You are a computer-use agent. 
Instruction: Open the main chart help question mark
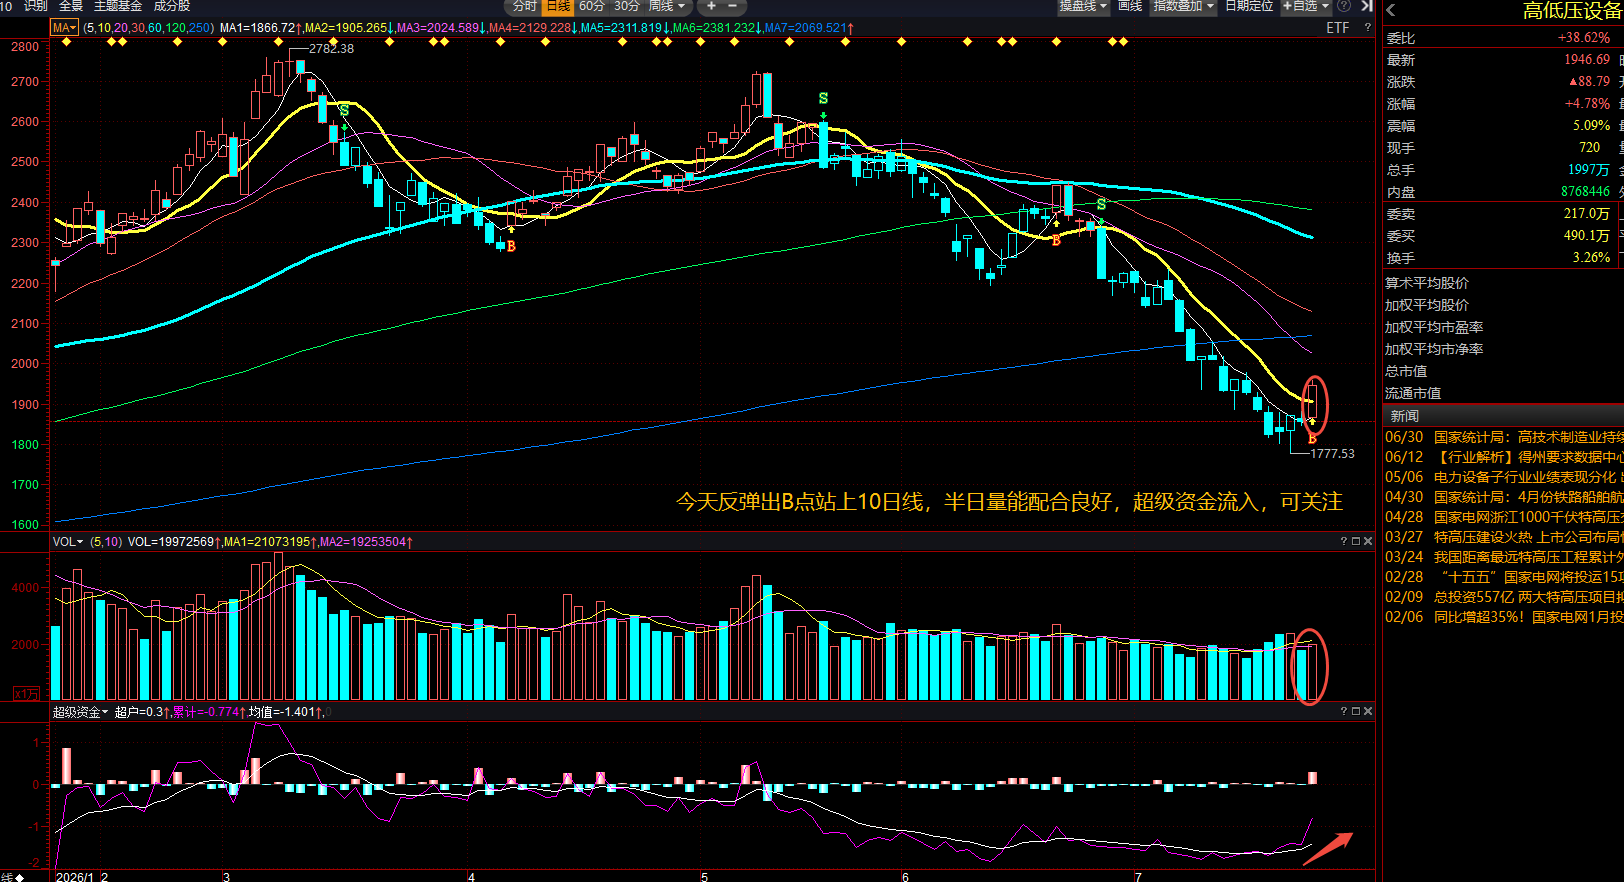(1367, 28)
